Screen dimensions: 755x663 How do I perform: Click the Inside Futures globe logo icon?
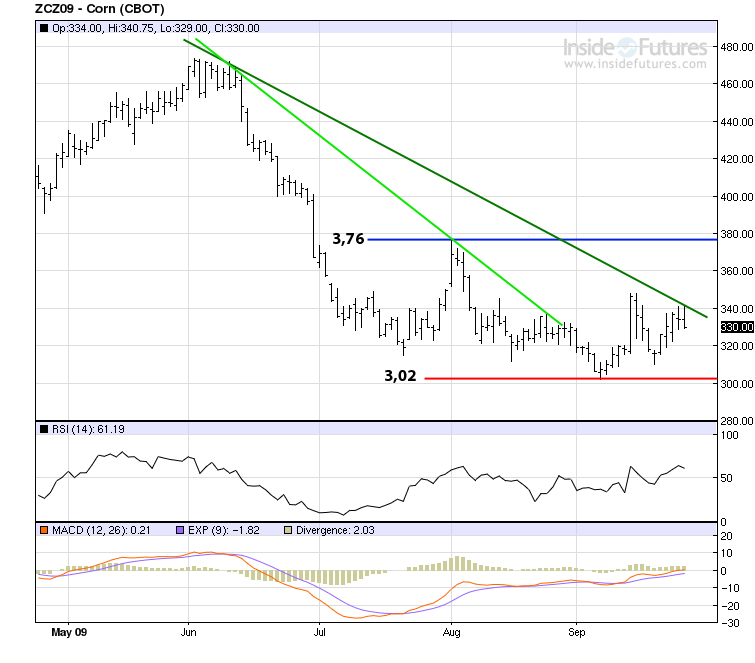624,47
